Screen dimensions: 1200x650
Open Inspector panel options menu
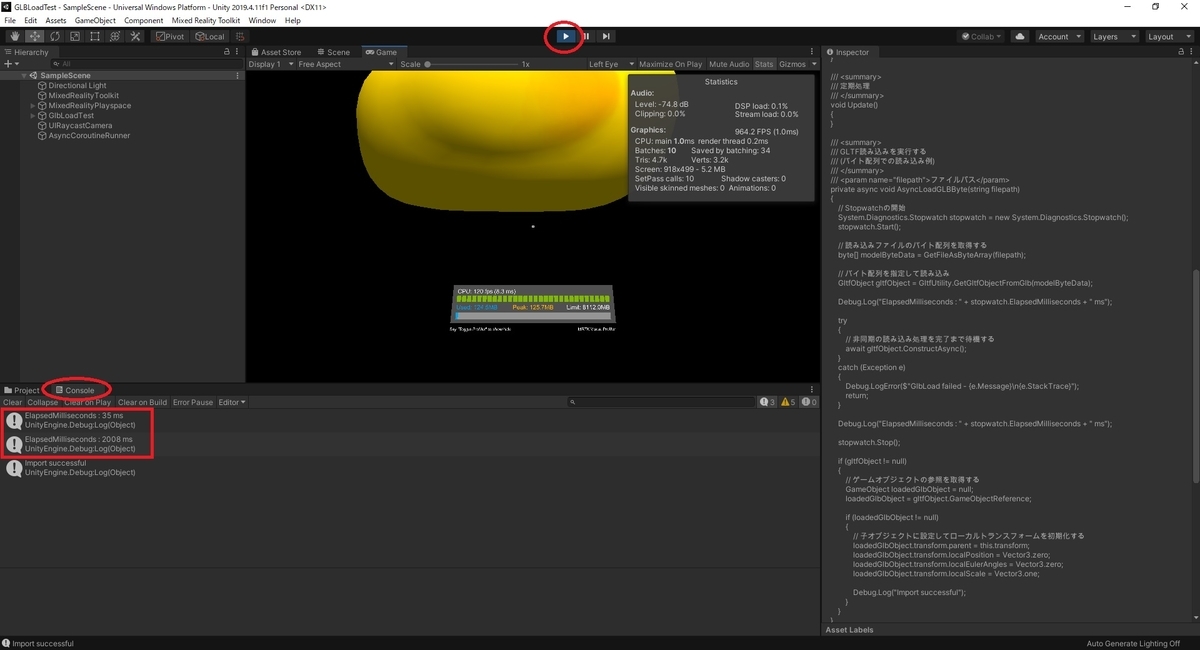tap(1191, 52)
